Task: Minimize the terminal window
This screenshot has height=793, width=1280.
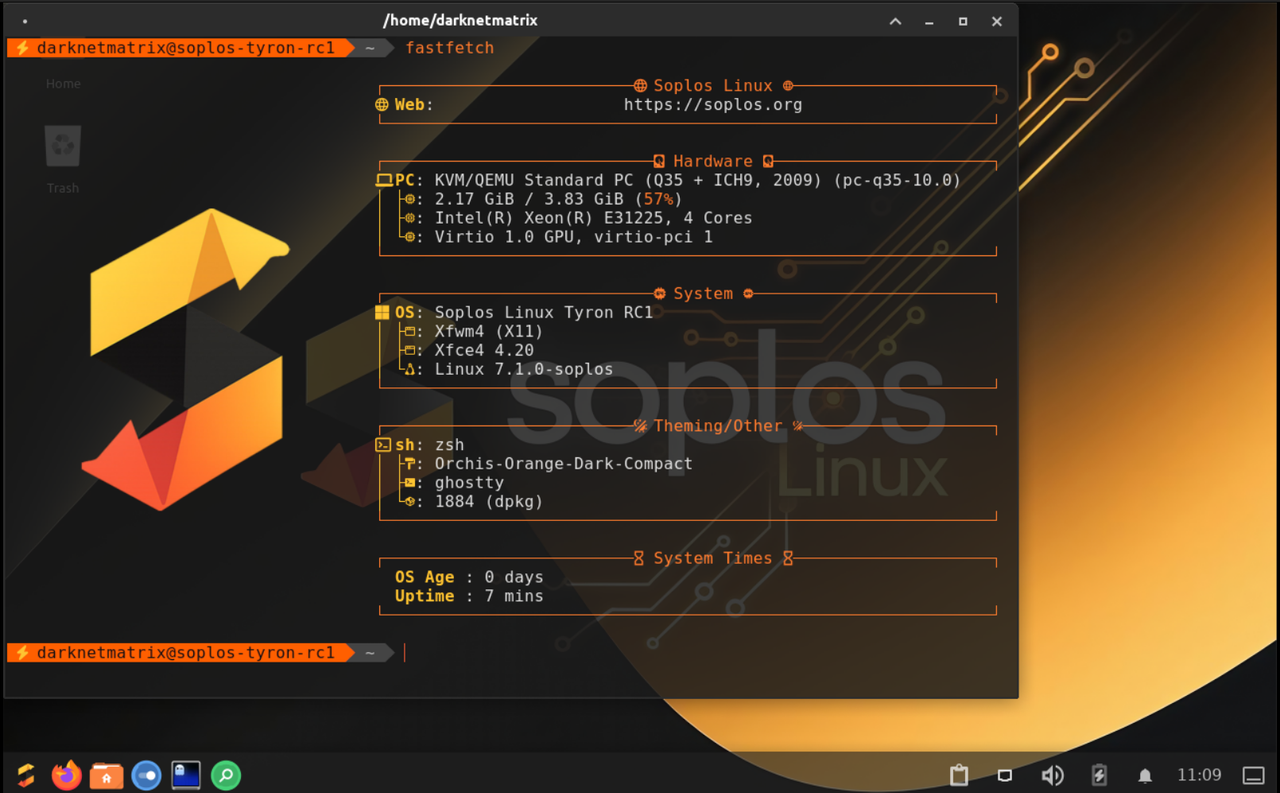Action: 929,21
